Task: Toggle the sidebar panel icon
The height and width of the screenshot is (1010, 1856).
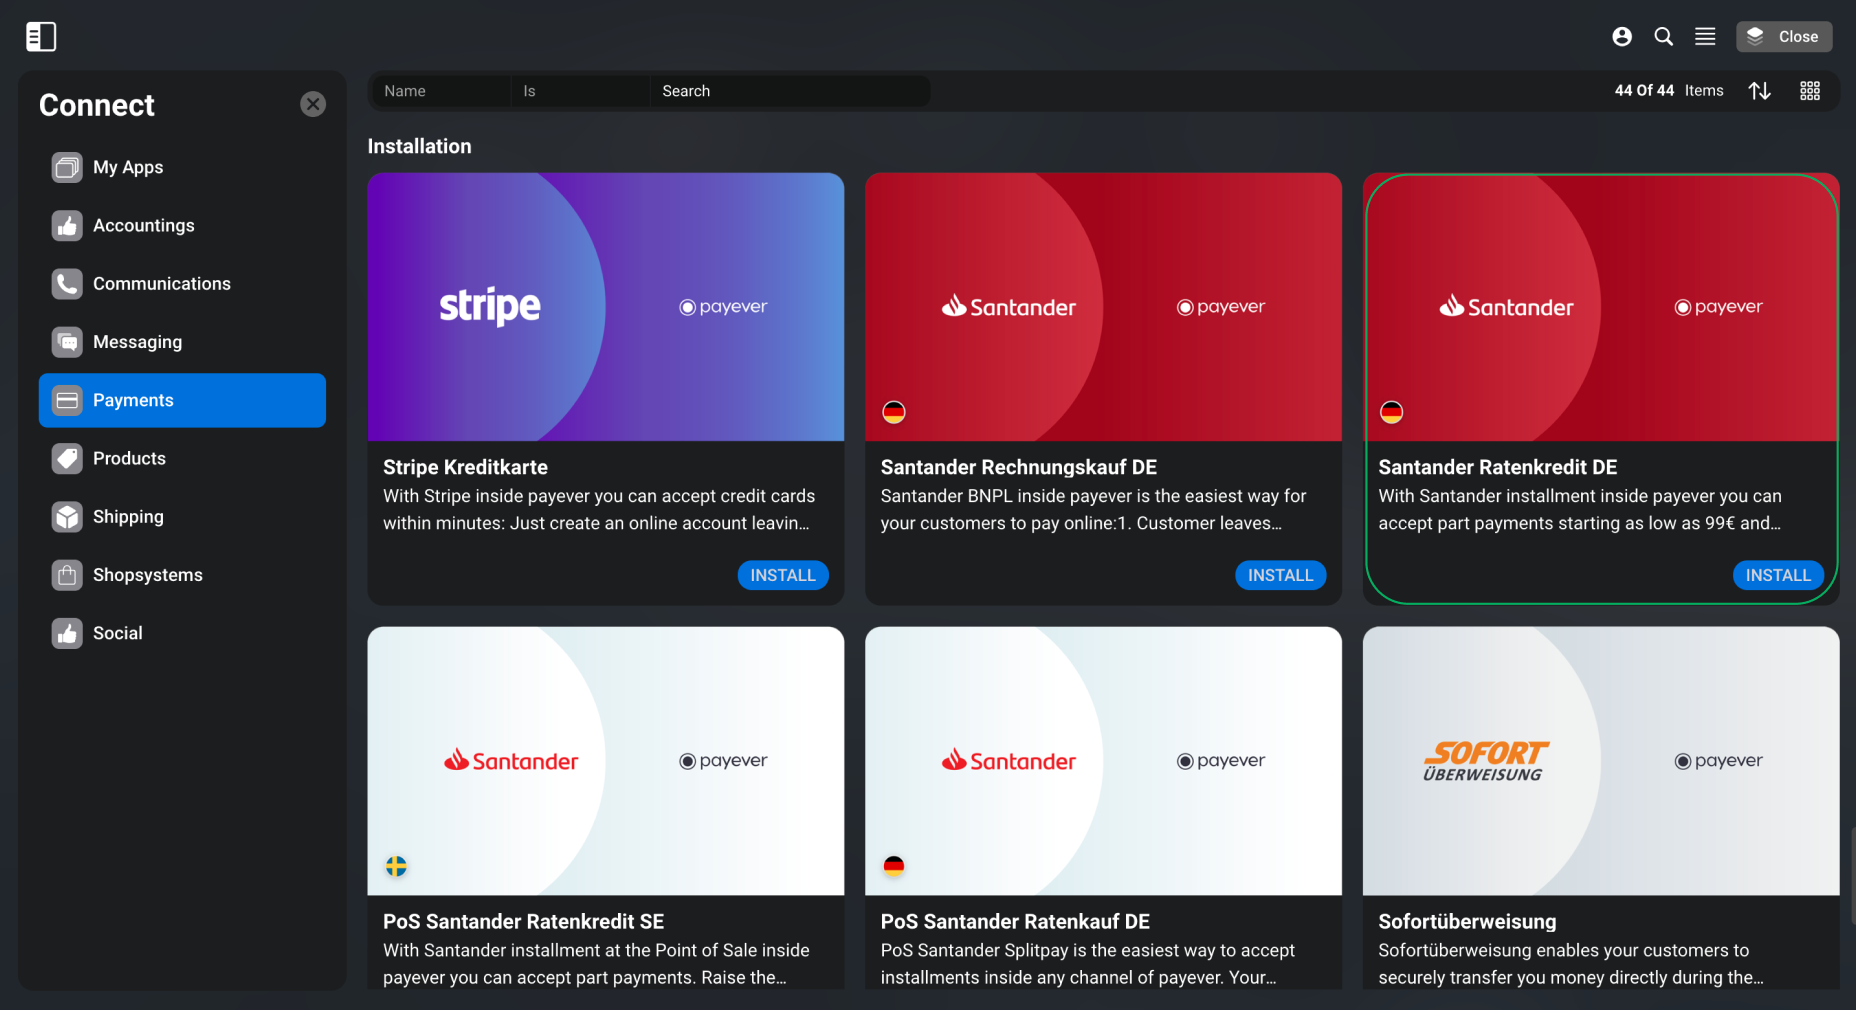Action: click(41, 37)
